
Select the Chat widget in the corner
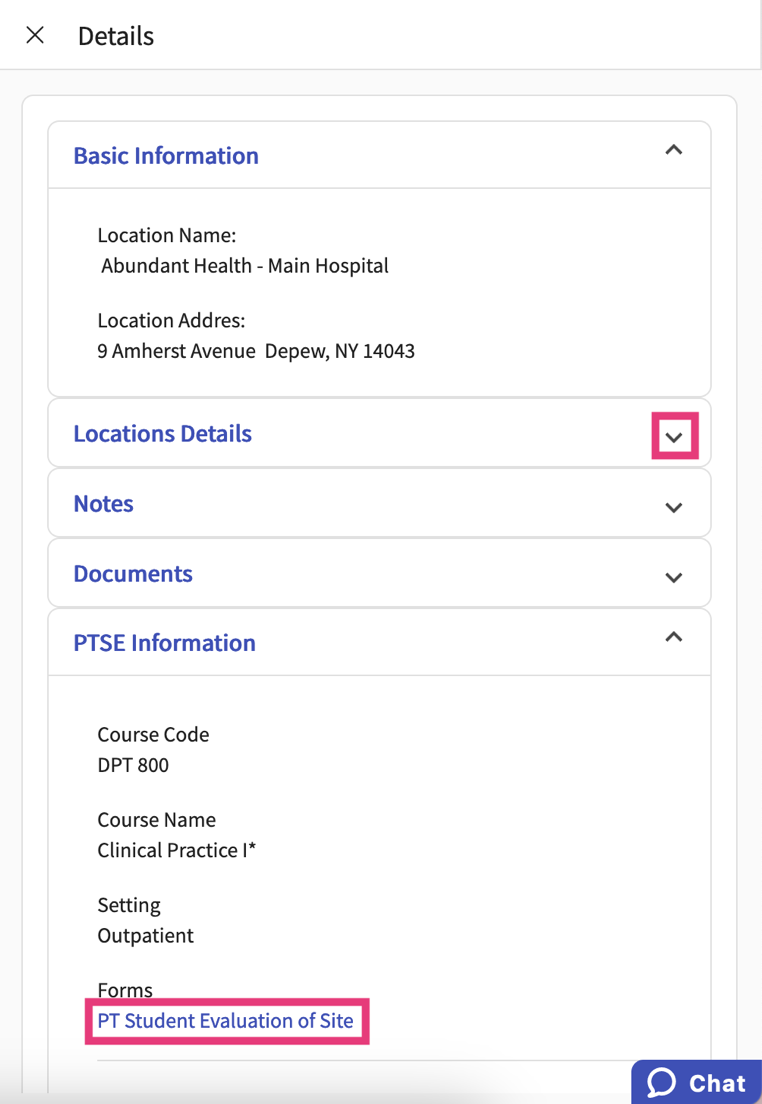coord(696,1083)
